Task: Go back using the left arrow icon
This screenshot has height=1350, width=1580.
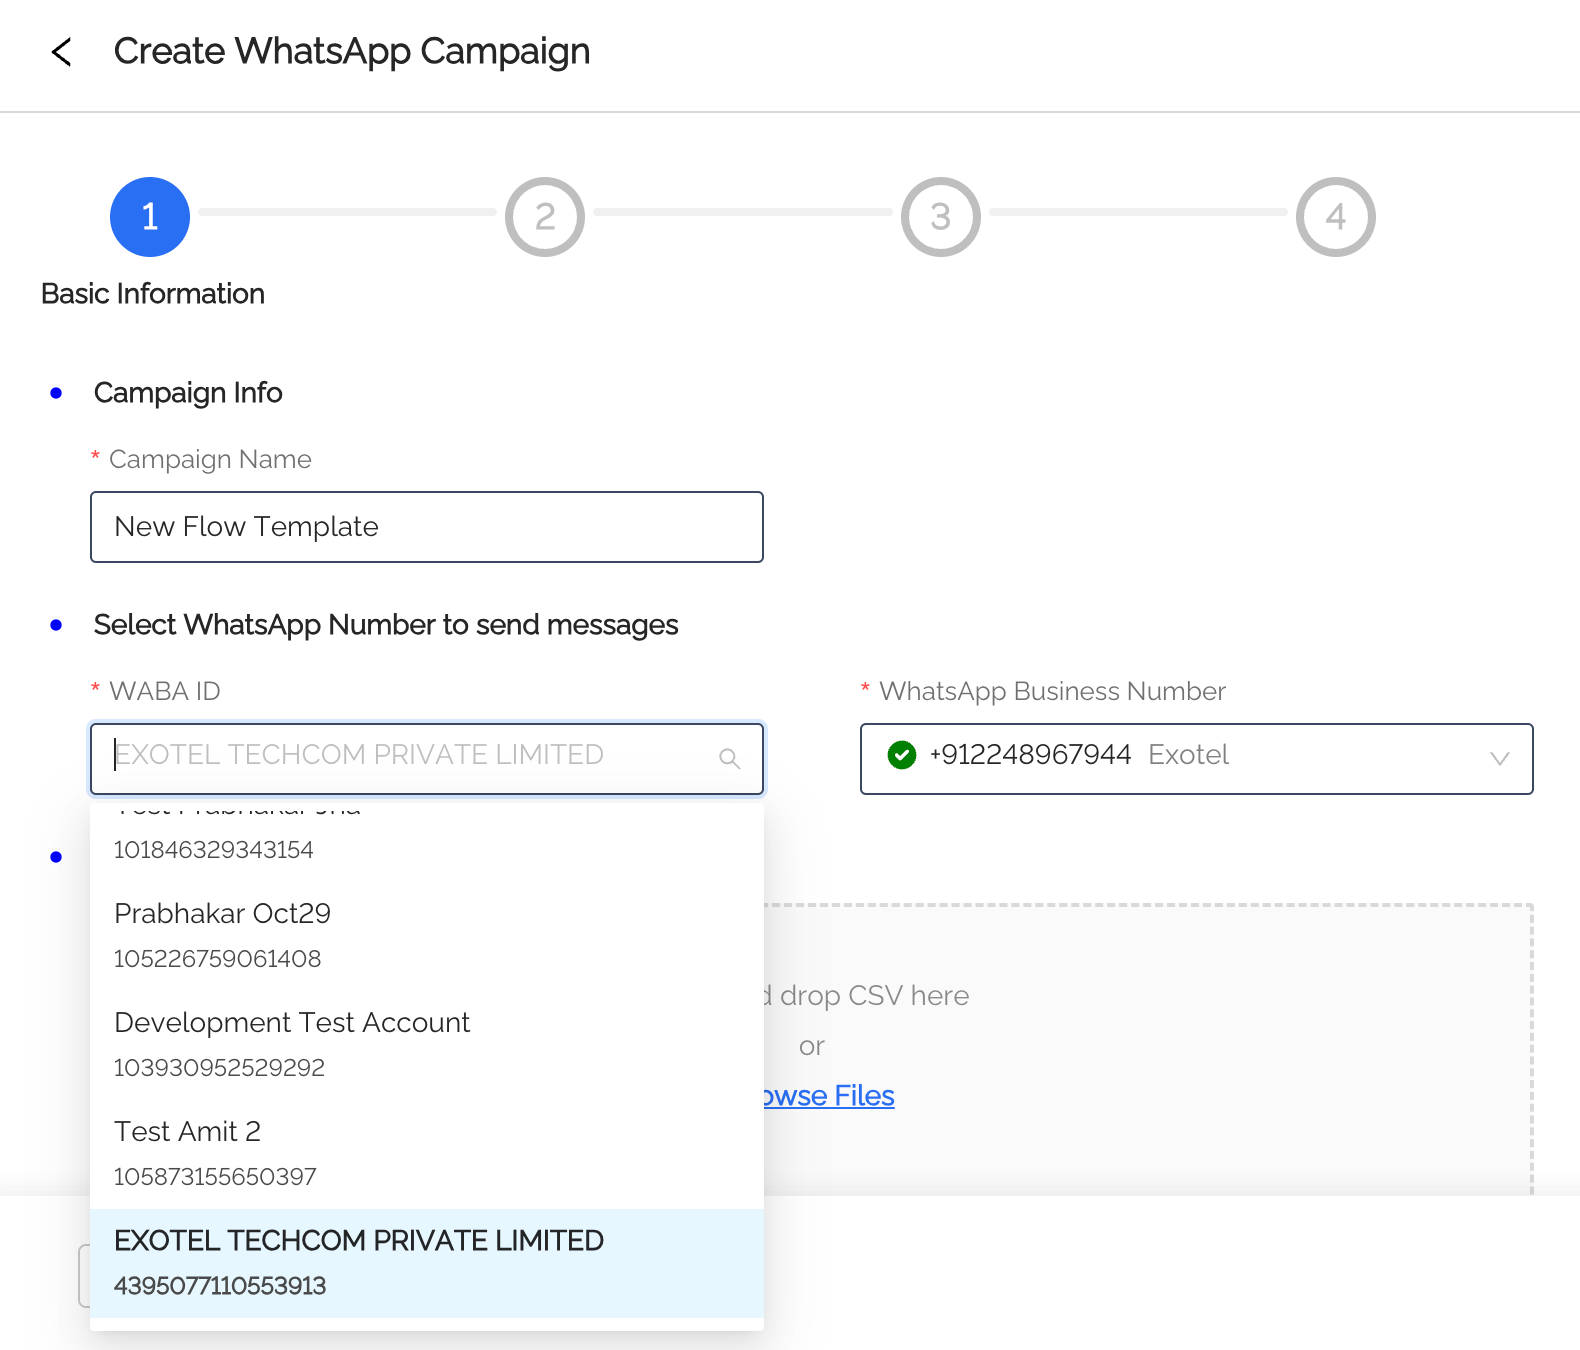Action: [x=61, y=52]
